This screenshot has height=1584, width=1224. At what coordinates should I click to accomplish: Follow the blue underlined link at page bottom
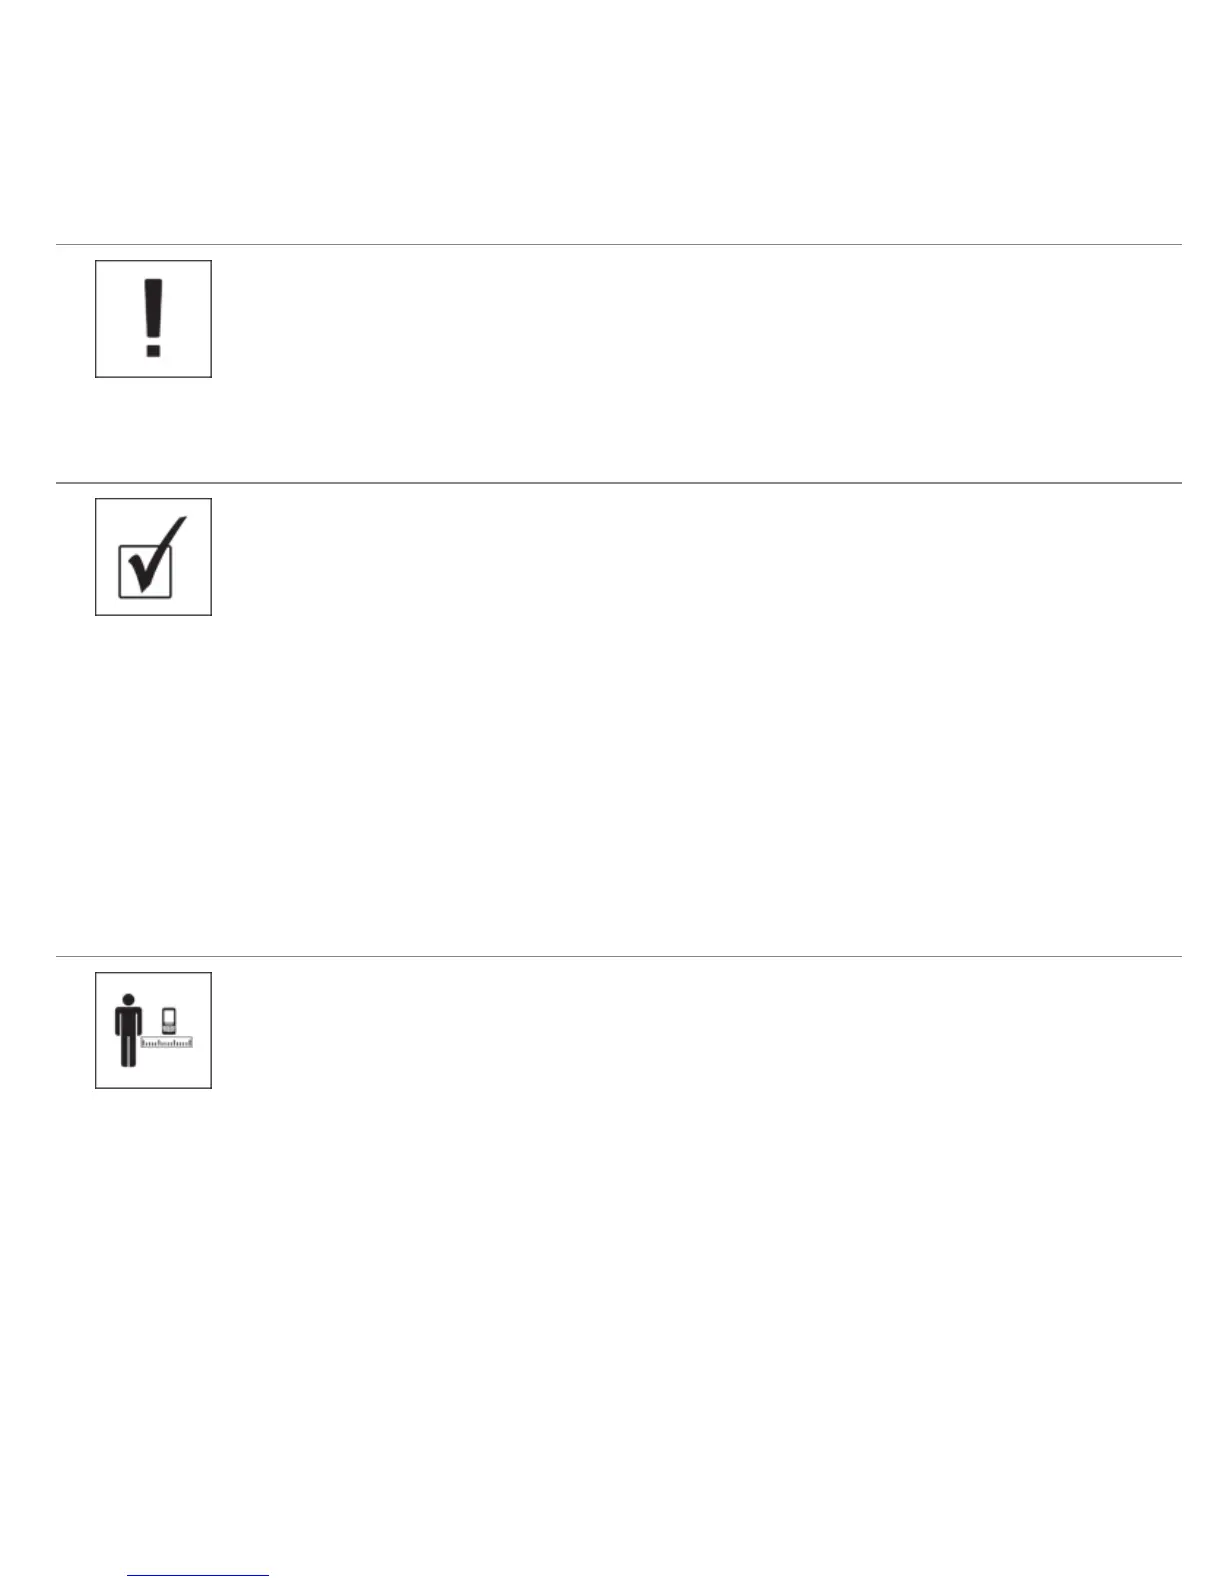coord(199,1576)
